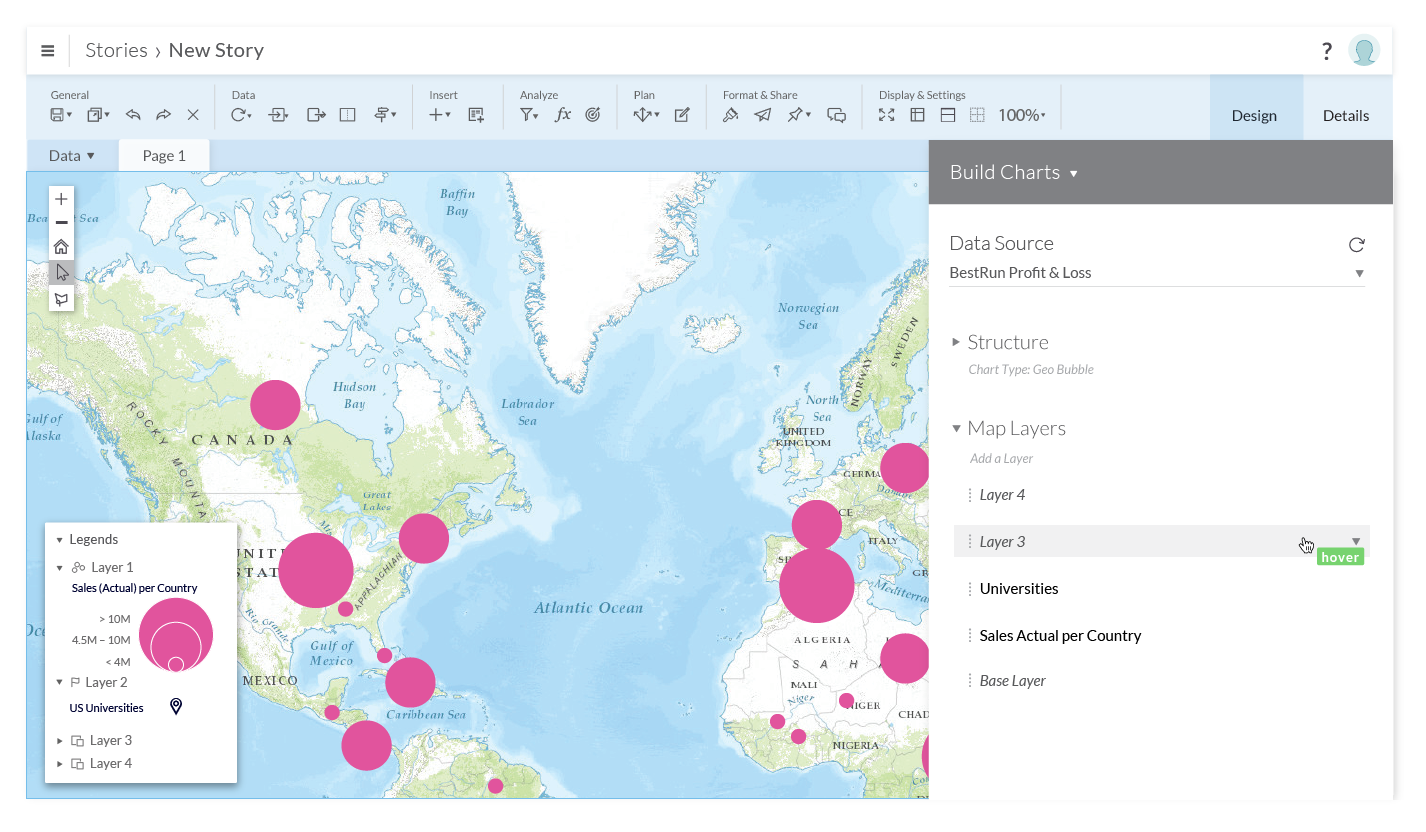Zoom out on the map

(61, 222)
